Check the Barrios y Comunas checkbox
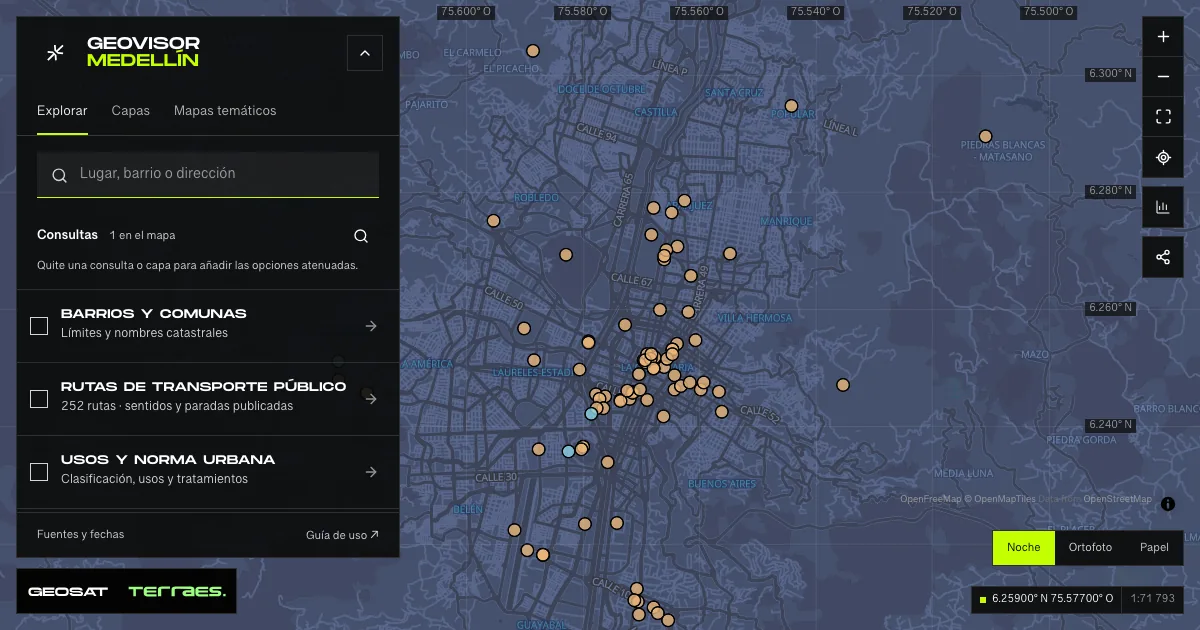This screenshot has height=630, width=1200. pos(39,326)
